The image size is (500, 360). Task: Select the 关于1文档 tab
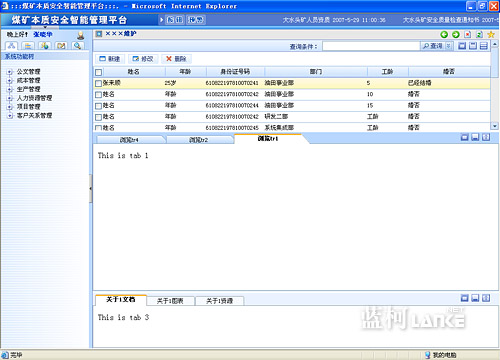(121, 300)
